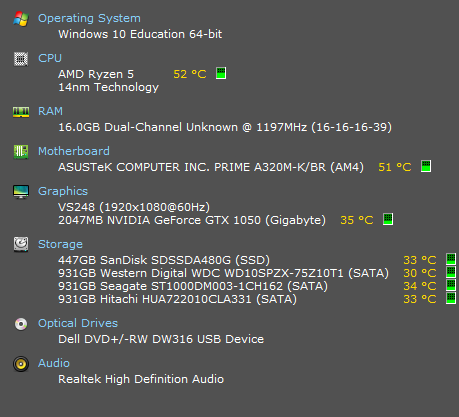
Task: Open the Storage section heading
Action: tap(60, 244)
